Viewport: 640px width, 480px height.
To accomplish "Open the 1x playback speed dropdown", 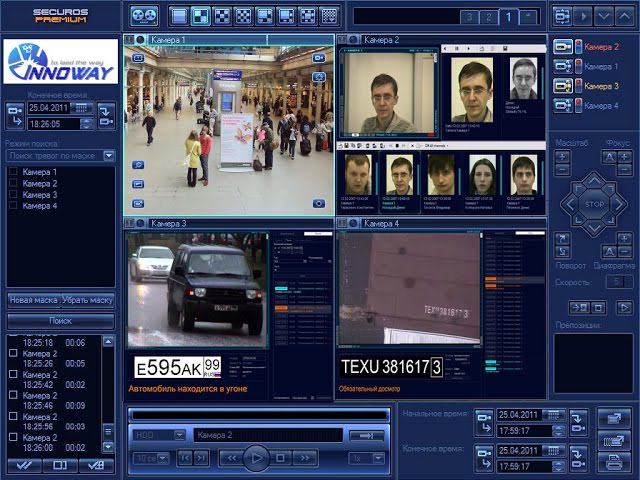I will tap(378, 458).
